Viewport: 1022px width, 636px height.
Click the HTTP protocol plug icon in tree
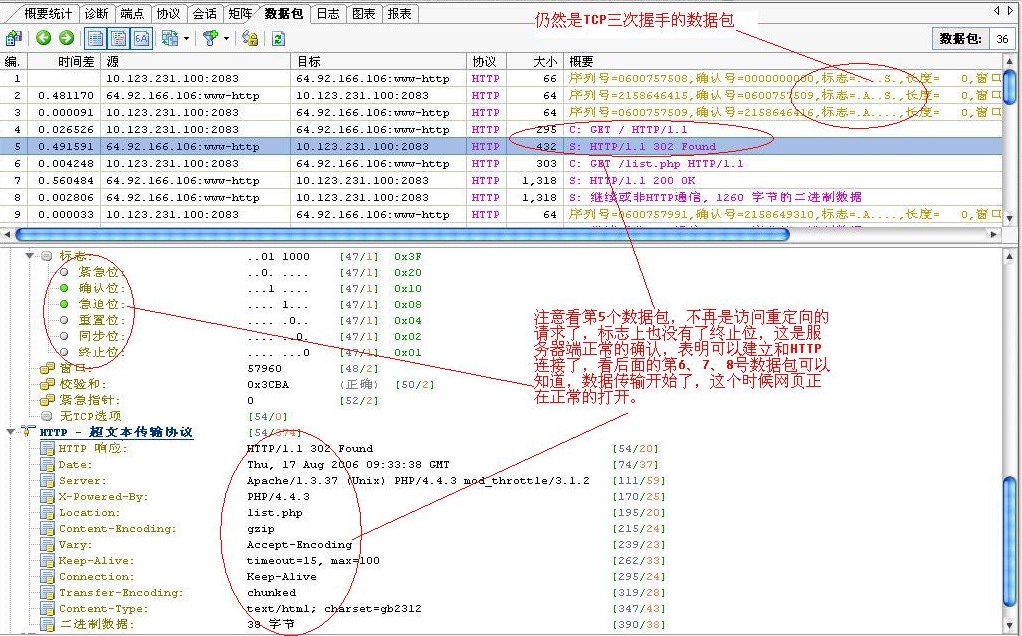(x=27, y=432)
